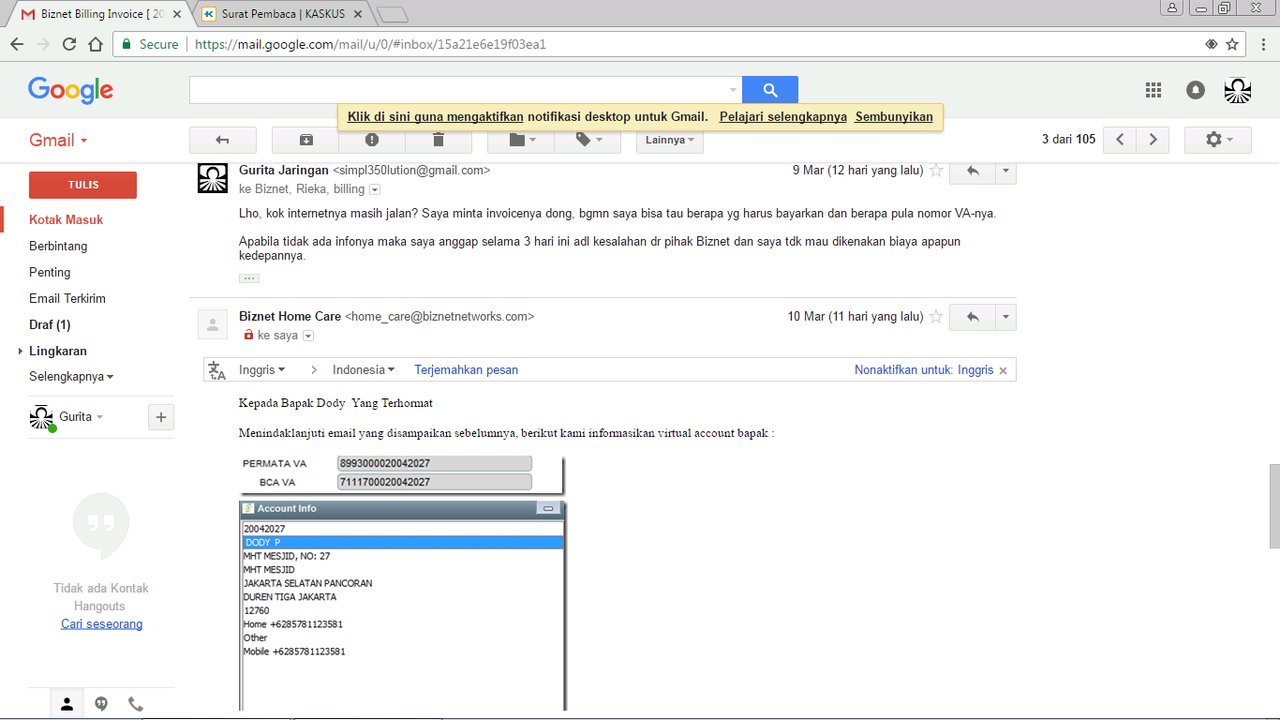1280x720 pixels.
Task: Select Biznet Billing Invoice browser tab
Action: tap(100, 15)
